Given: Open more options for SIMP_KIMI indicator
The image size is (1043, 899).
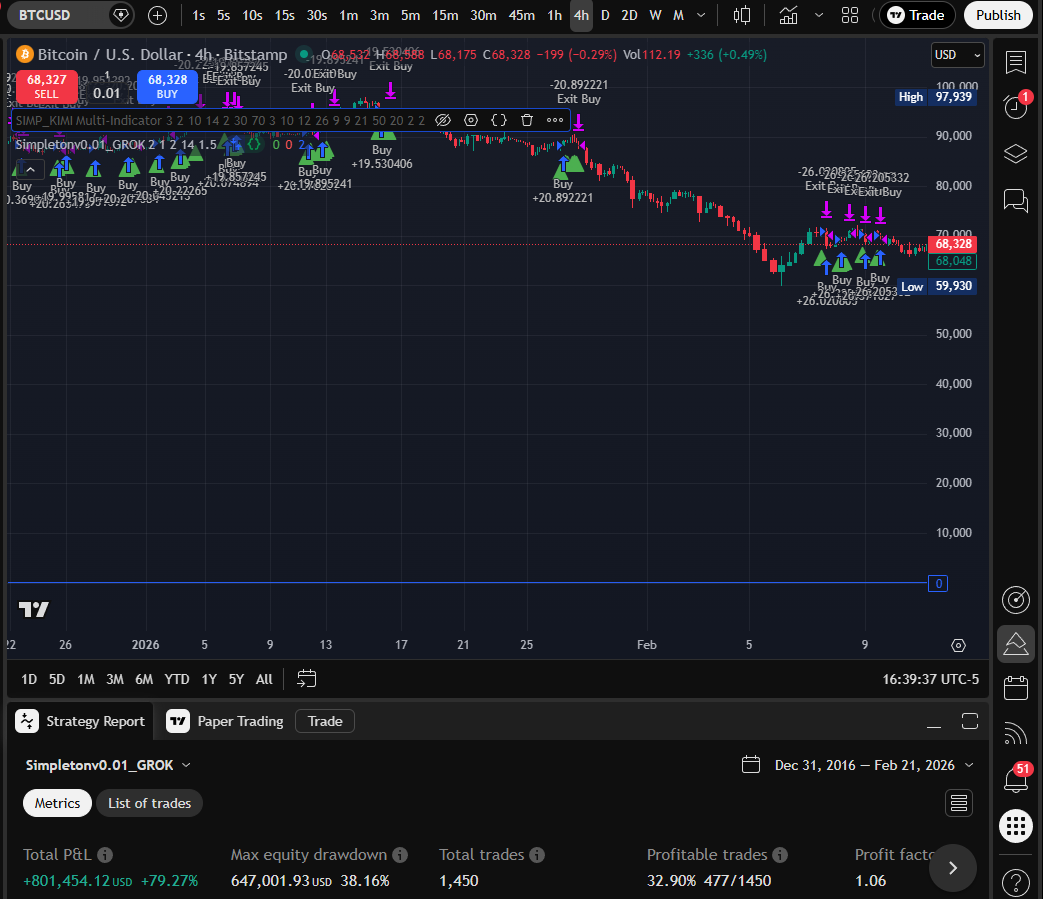Looking at the screenshot, I should pyautogui.click(x=555, y=120).
